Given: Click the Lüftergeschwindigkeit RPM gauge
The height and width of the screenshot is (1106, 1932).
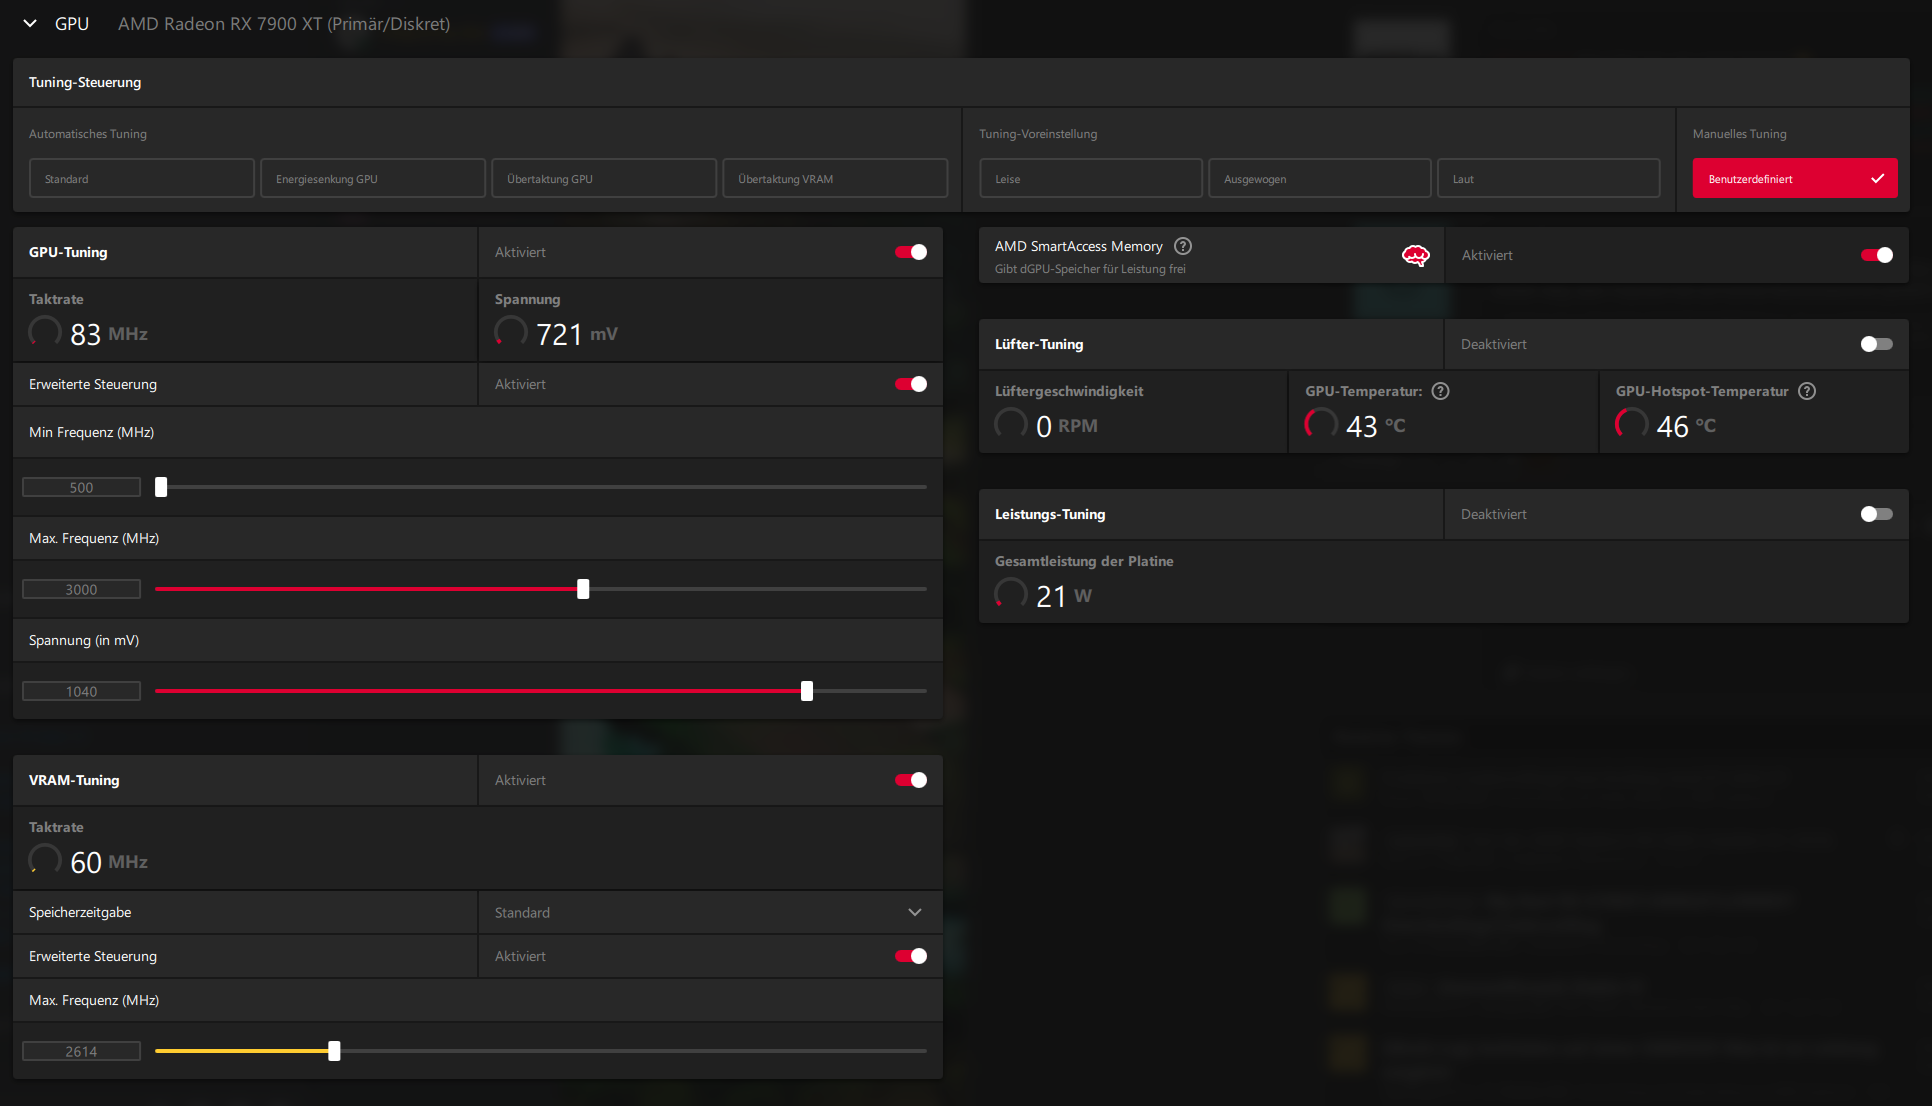Looking at the screenshot, I should point(1011,424).
